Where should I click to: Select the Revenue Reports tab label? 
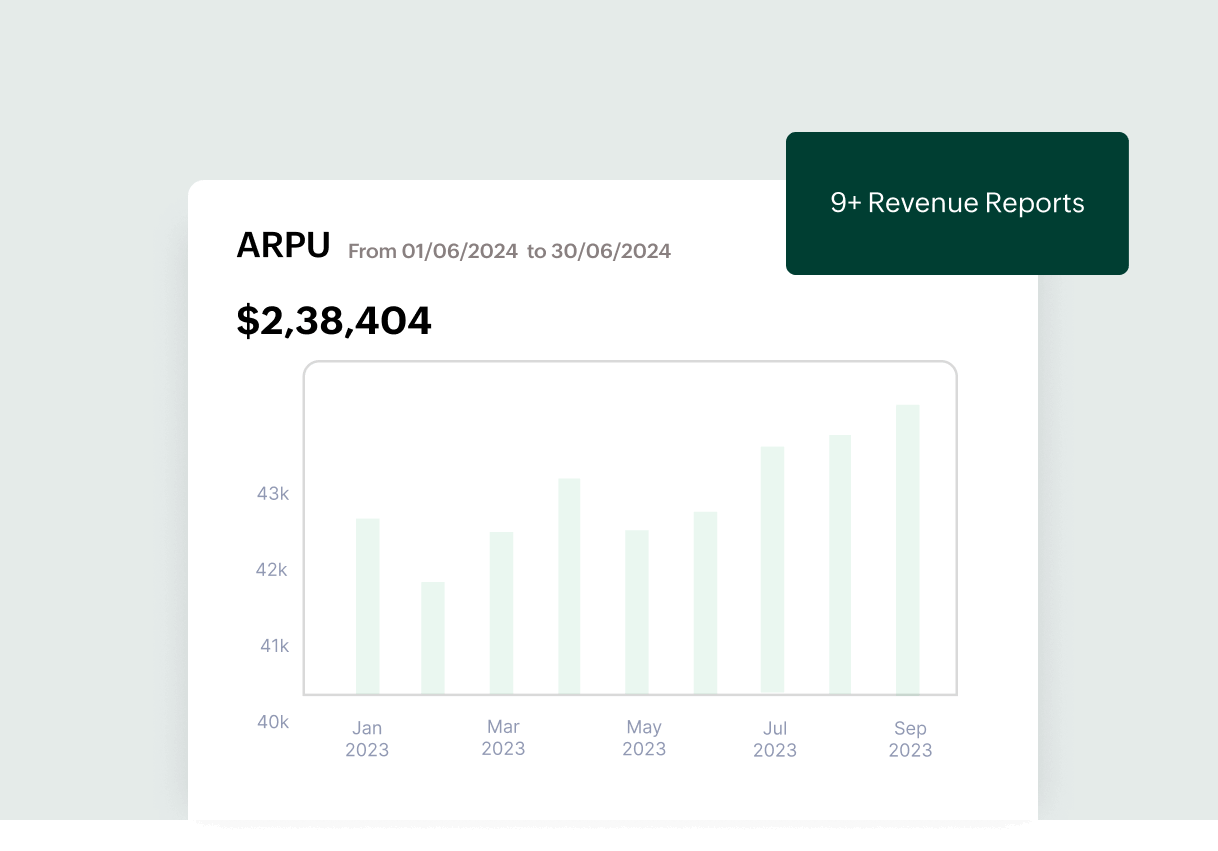point(957,203)
